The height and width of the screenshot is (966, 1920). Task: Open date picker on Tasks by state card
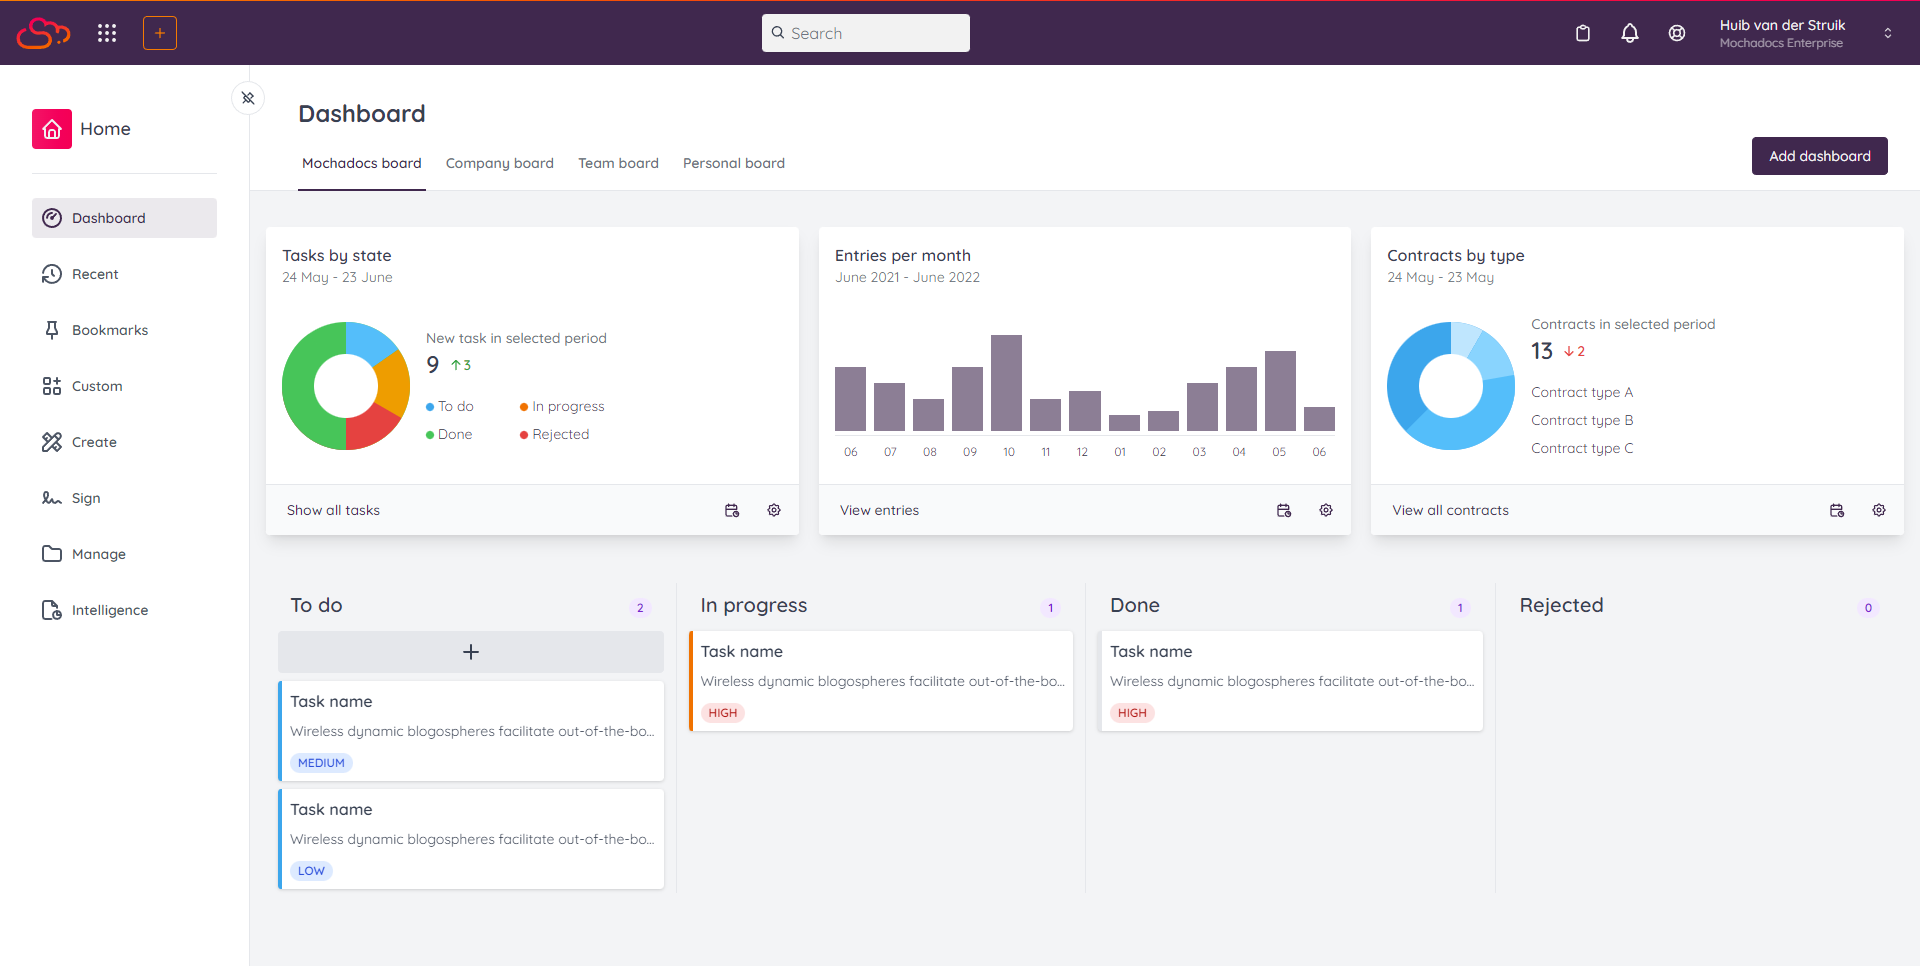click(x=732, y=510)
